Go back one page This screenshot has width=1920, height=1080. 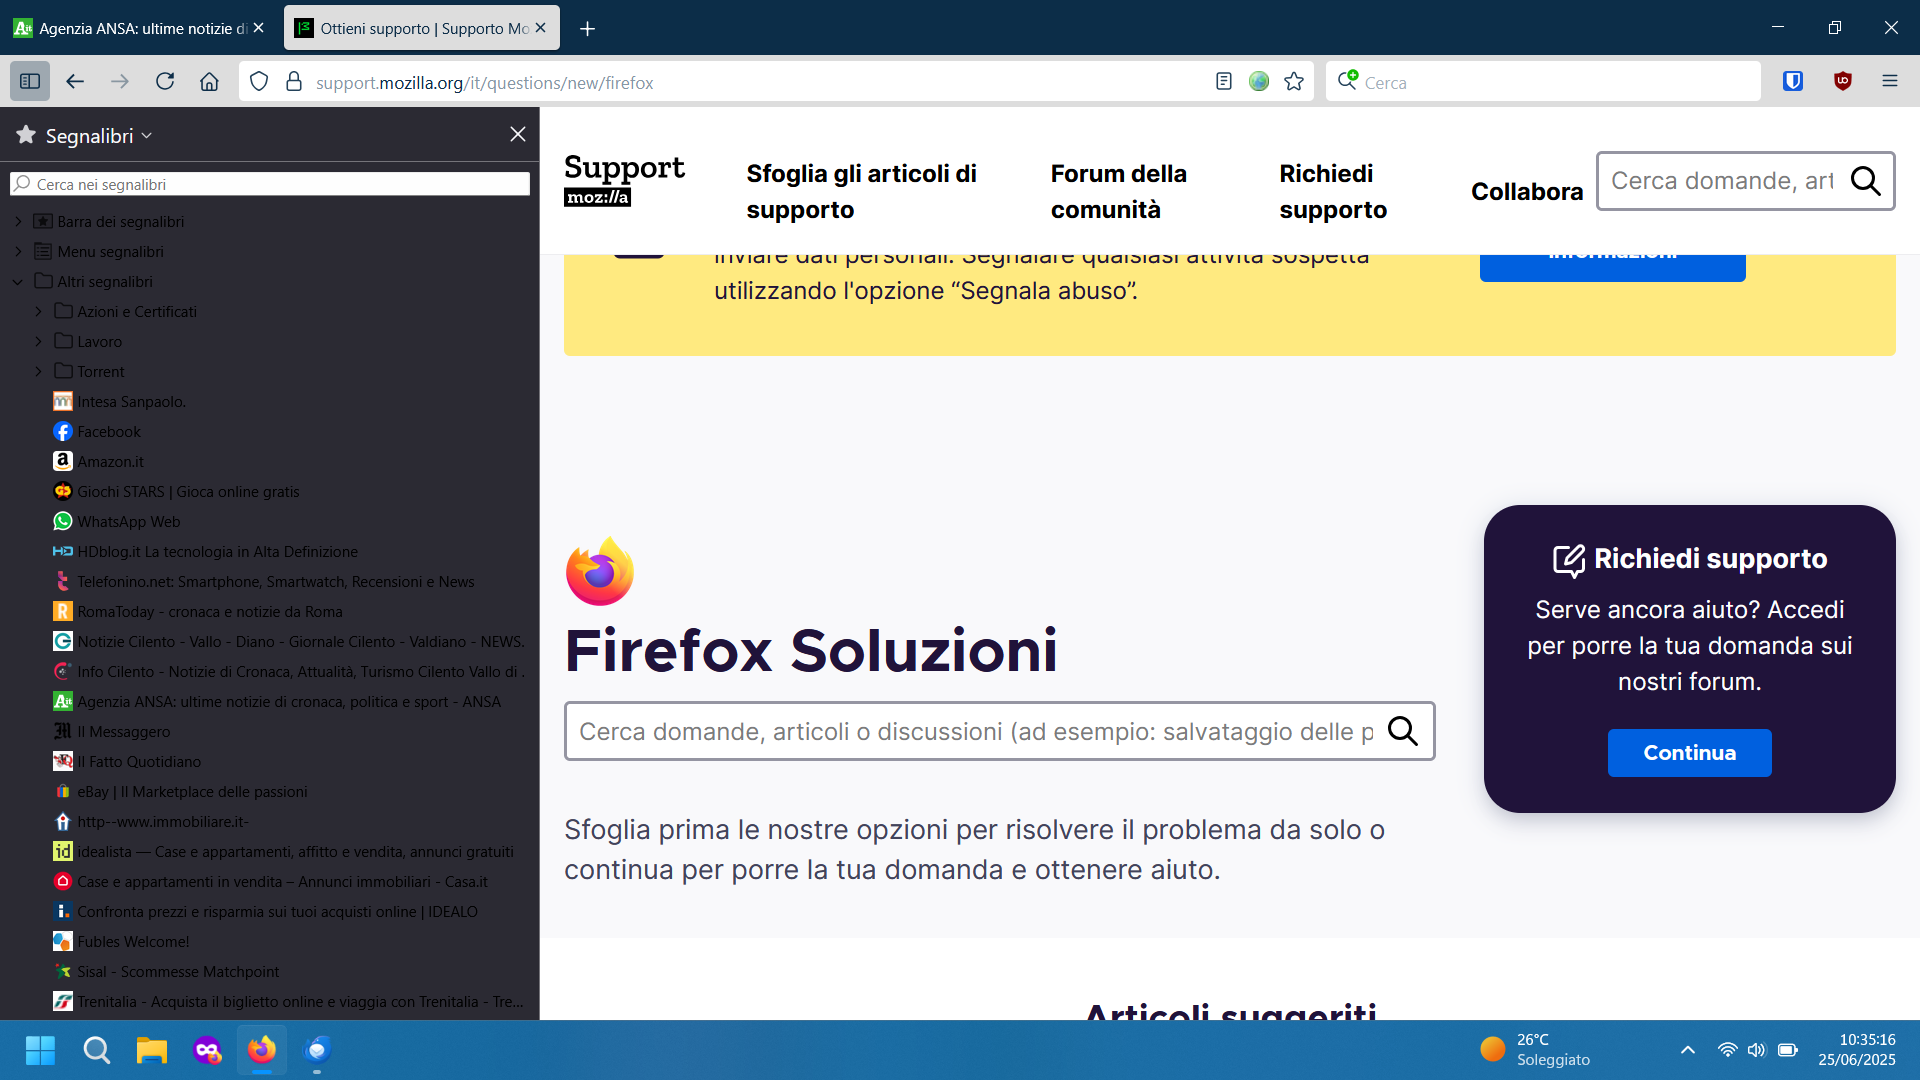point(75,82)
